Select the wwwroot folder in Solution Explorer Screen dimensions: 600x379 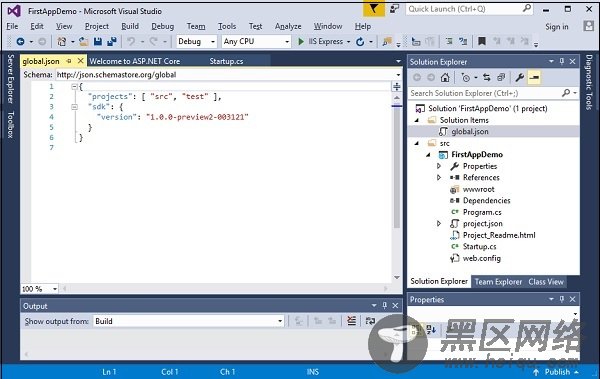click(x=478, y=189)
